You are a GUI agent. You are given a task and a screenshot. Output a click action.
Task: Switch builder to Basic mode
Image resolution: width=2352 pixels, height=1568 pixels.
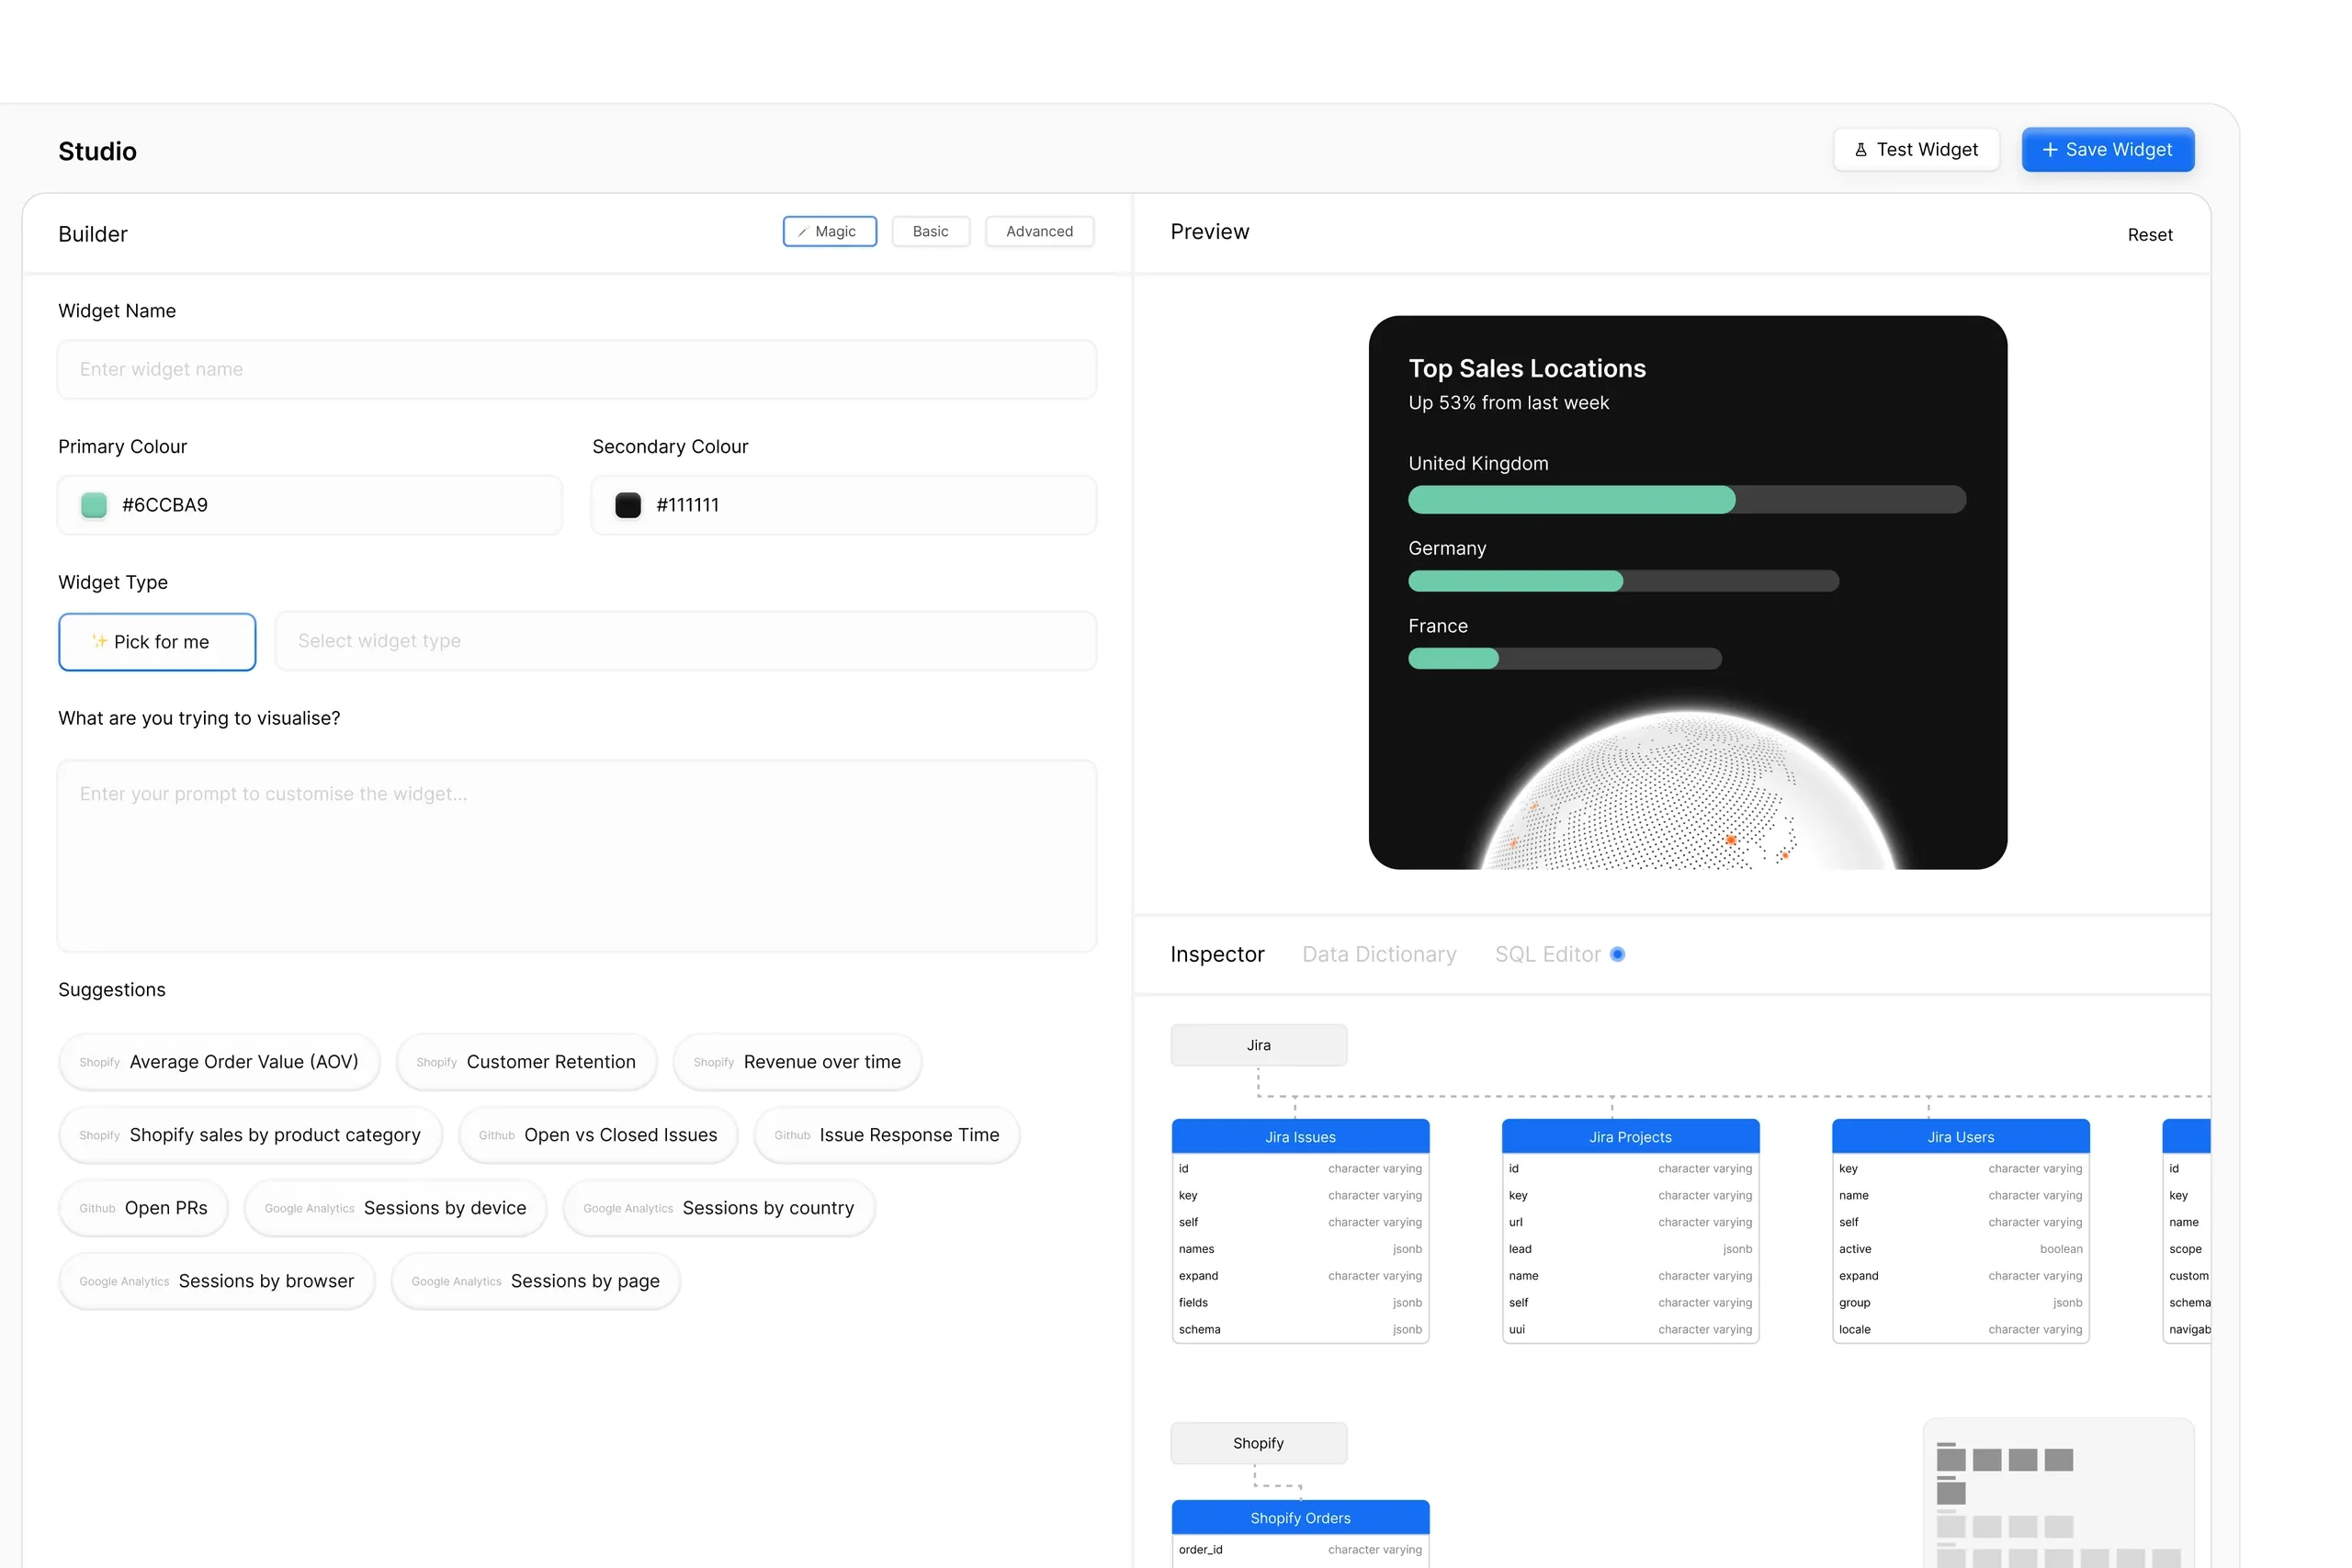(x=930, y=231)
